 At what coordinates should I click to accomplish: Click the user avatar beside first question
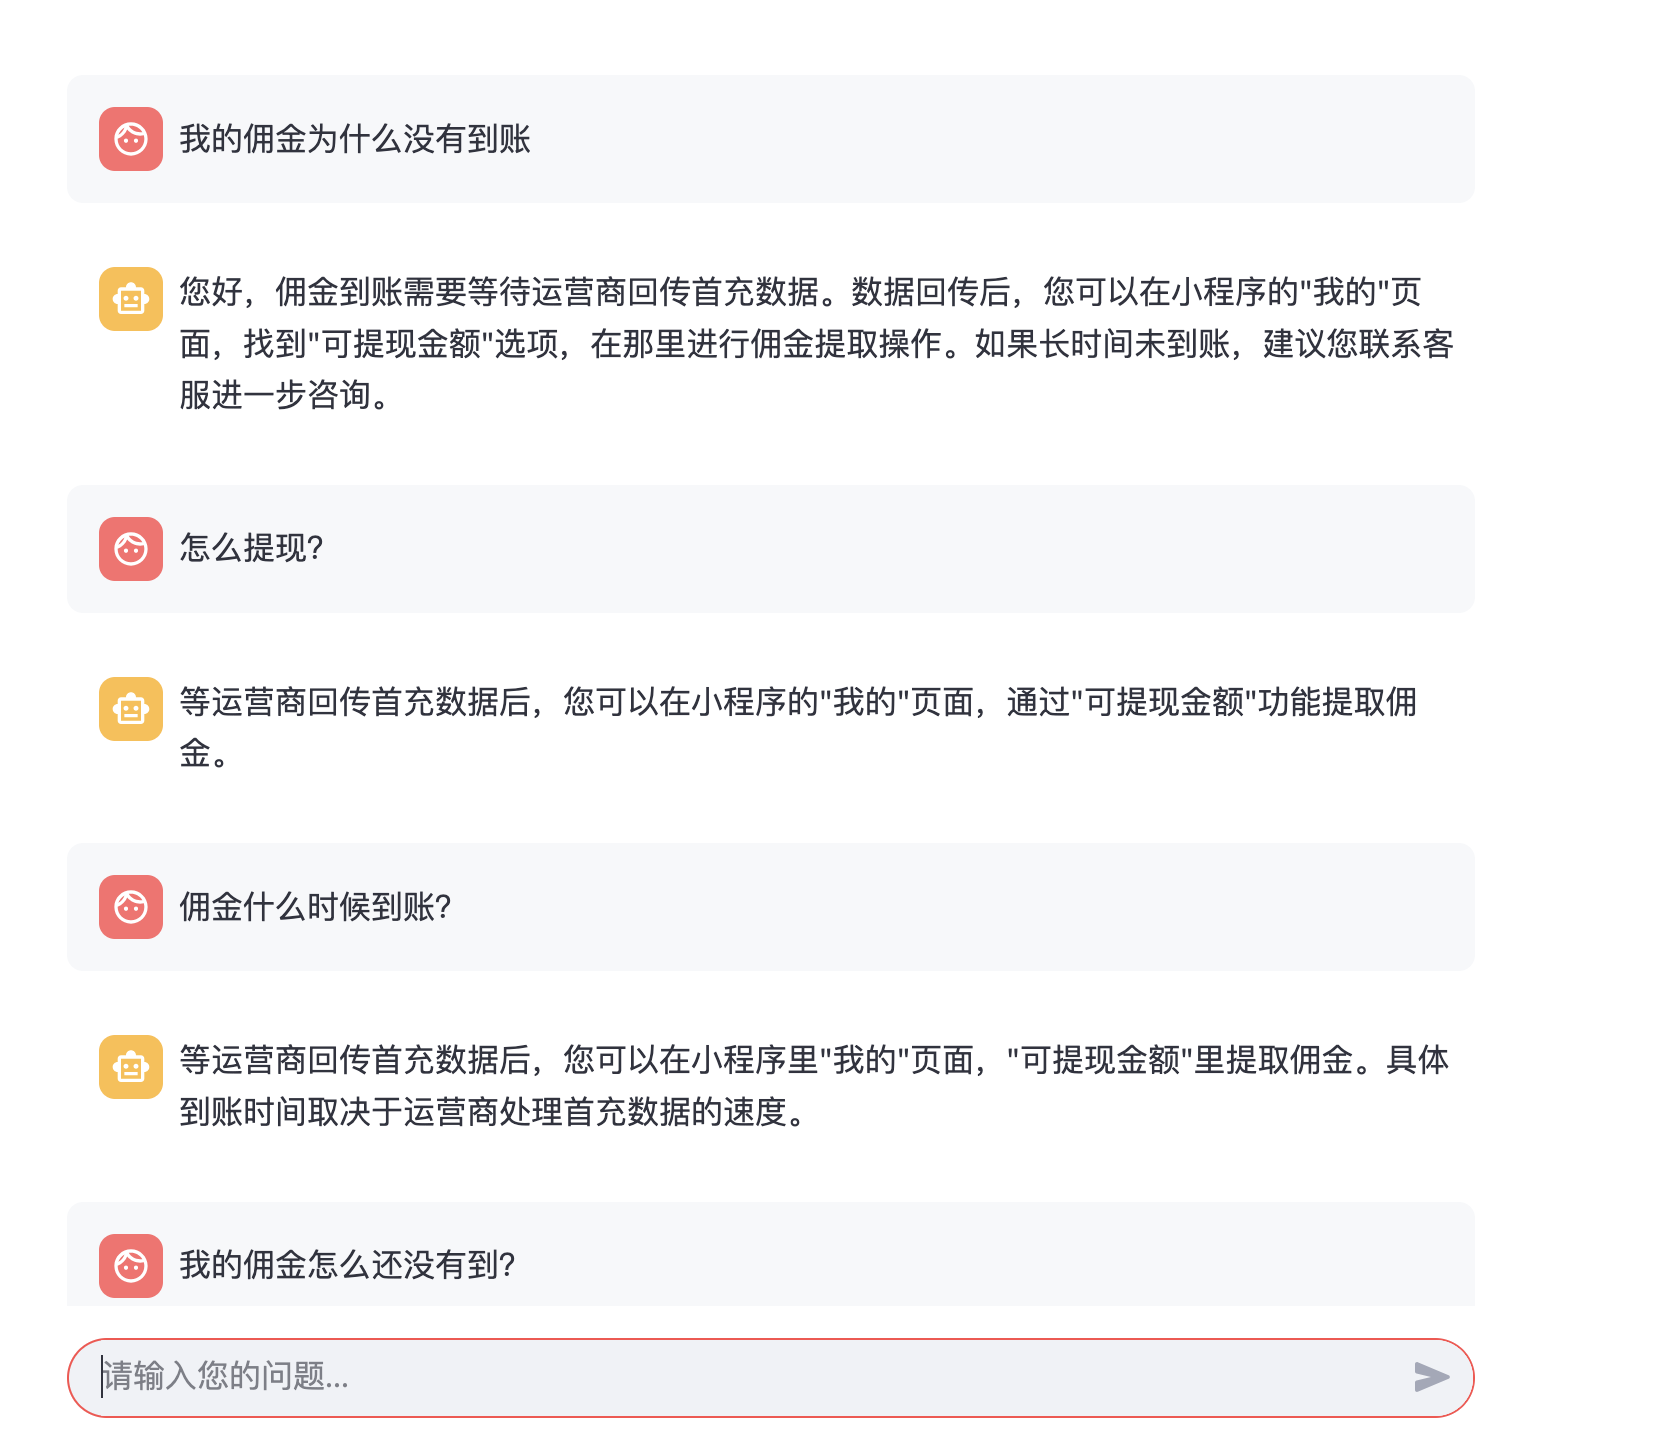coord(130,141)
